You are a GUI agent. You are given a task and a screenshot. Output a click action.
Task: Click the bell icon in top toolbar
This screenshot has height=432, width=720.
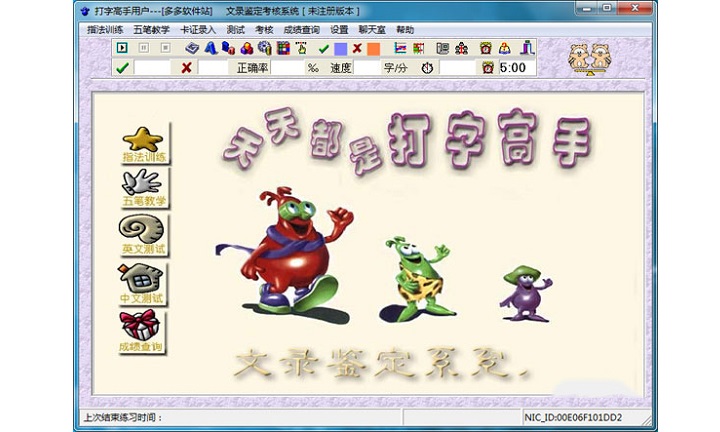click(505, 47)
